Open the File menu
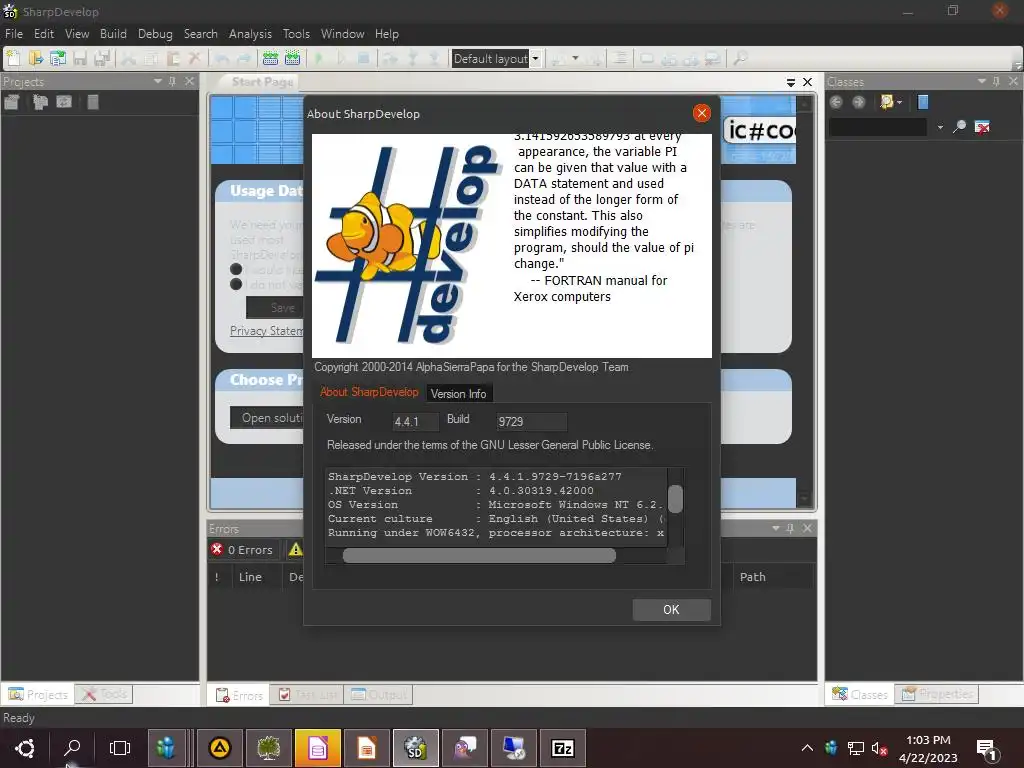 [x=14, y=34]
